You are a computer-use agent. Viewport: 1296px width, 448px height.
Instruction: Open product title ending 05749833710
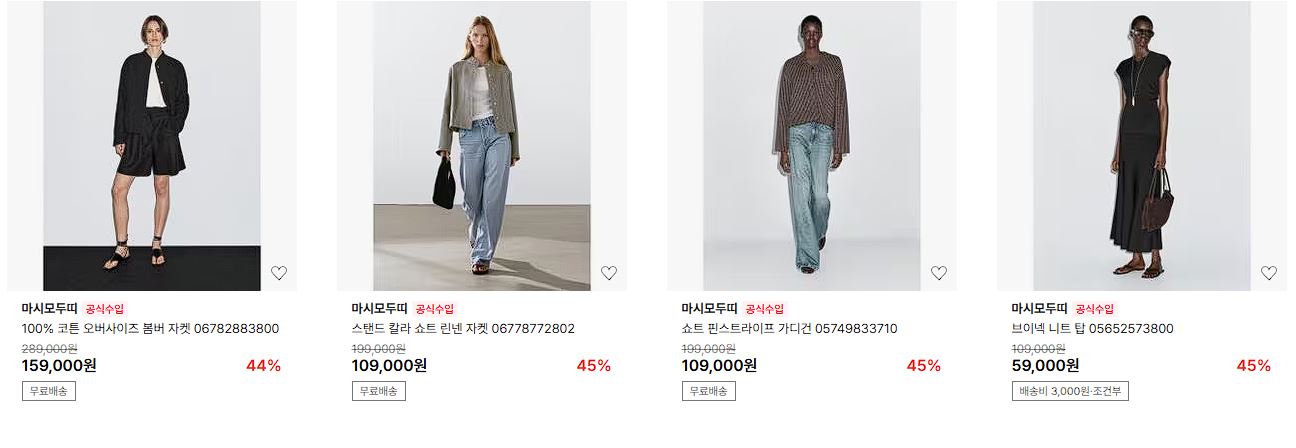coord(789,328)
